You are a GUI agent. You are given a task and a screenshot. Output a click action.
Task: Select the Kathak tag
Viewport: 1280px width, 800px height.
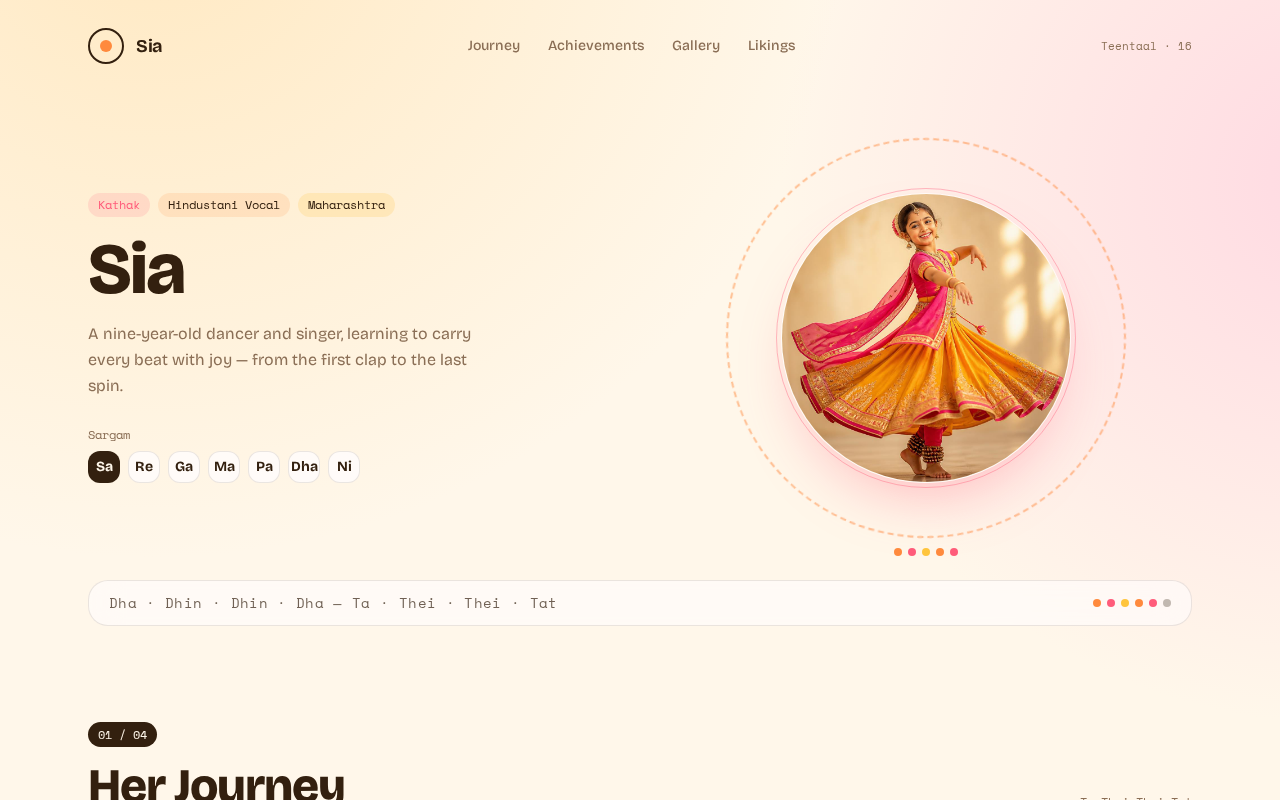click(119, 205)
